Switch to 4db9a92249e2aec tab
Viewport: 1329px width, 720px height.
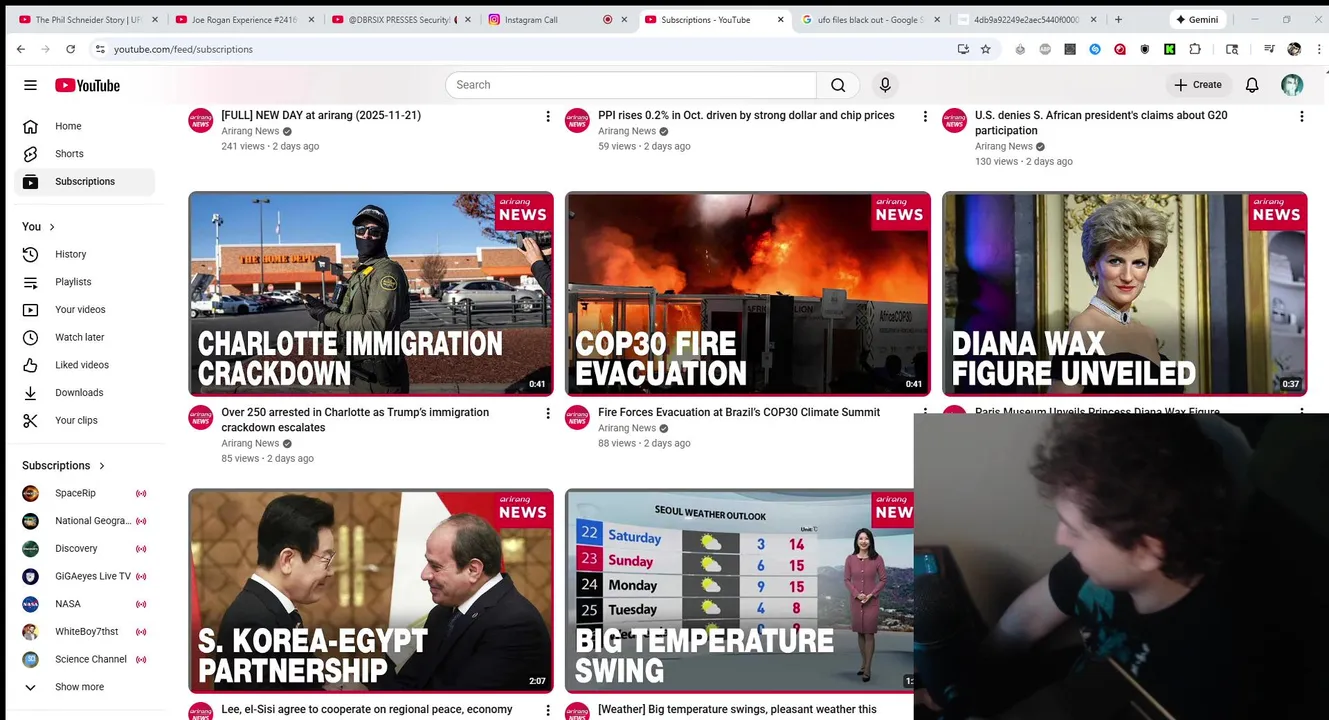click(1028, 19)
